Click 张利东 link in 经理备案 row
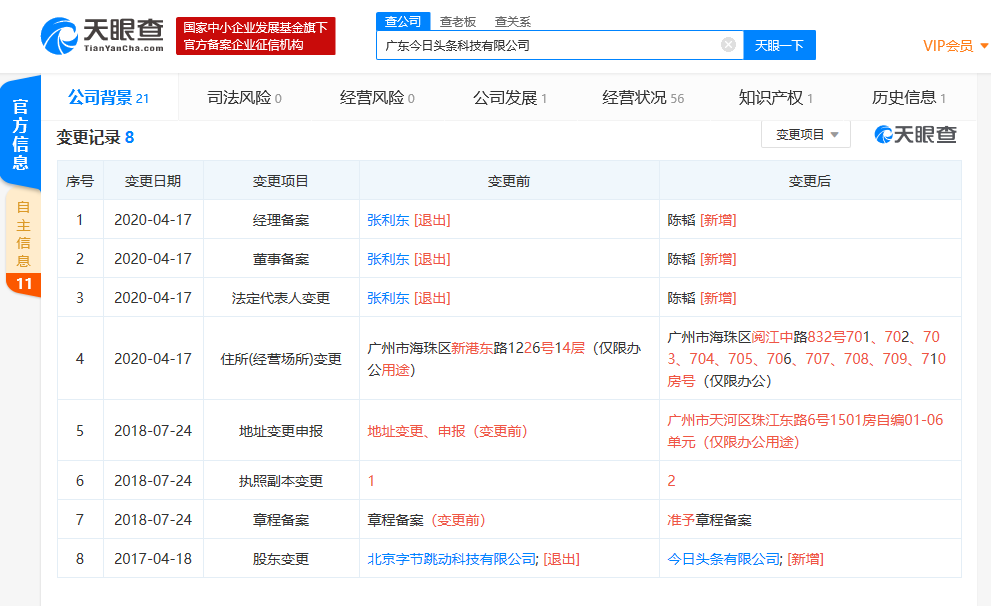Image resolution: width=991 pixels, height=606 pixels. (x=388, y=220)
